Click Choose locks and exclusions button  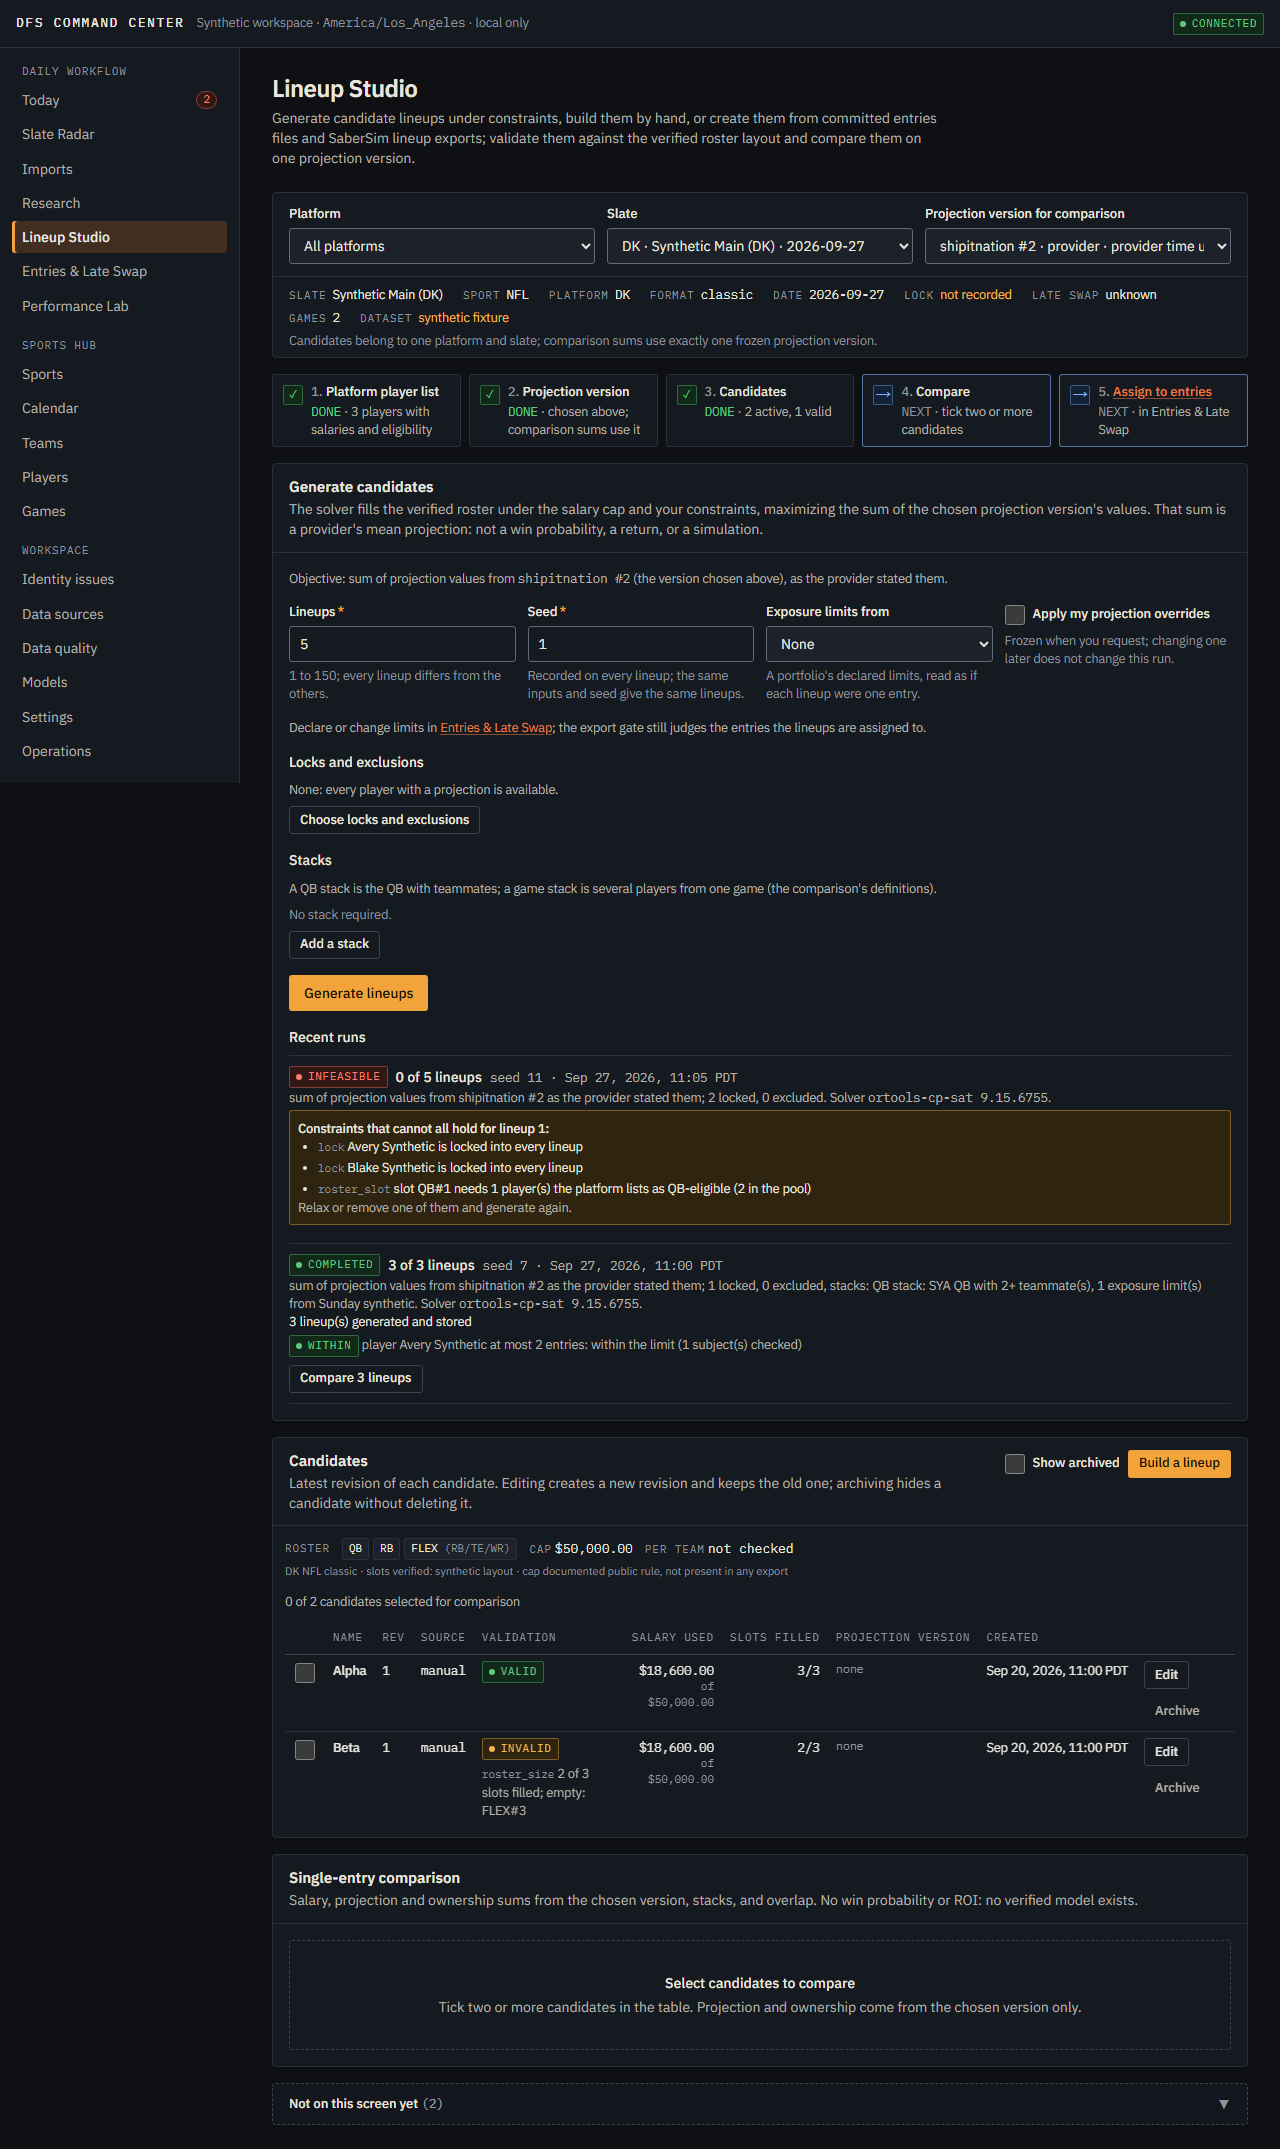click(x=384, y=820)
